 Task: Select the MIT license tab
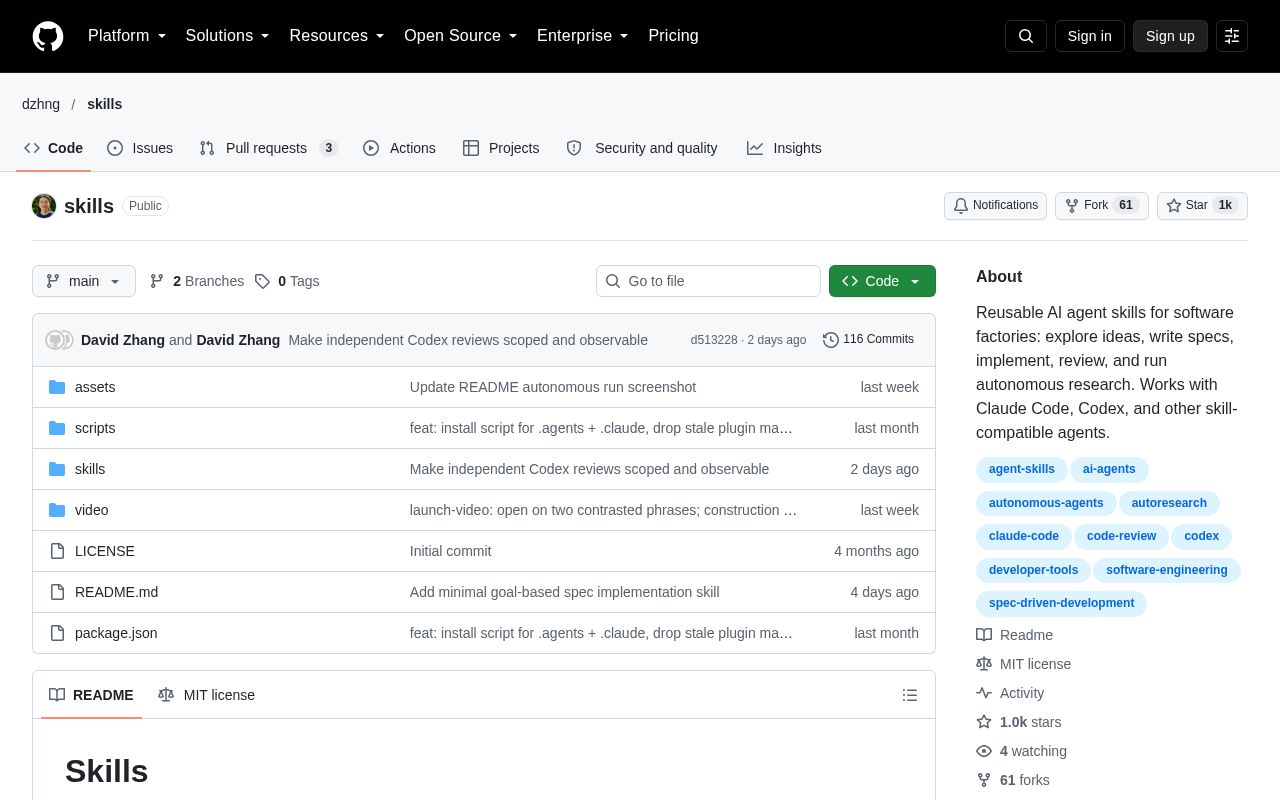click(x=206, y=695)
